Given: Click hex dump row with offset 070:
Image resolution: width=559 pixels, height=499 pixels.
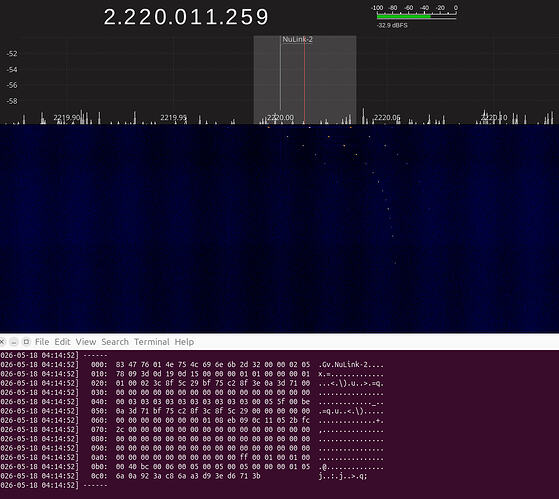Looking at the screenshot, I should point(192,429).
